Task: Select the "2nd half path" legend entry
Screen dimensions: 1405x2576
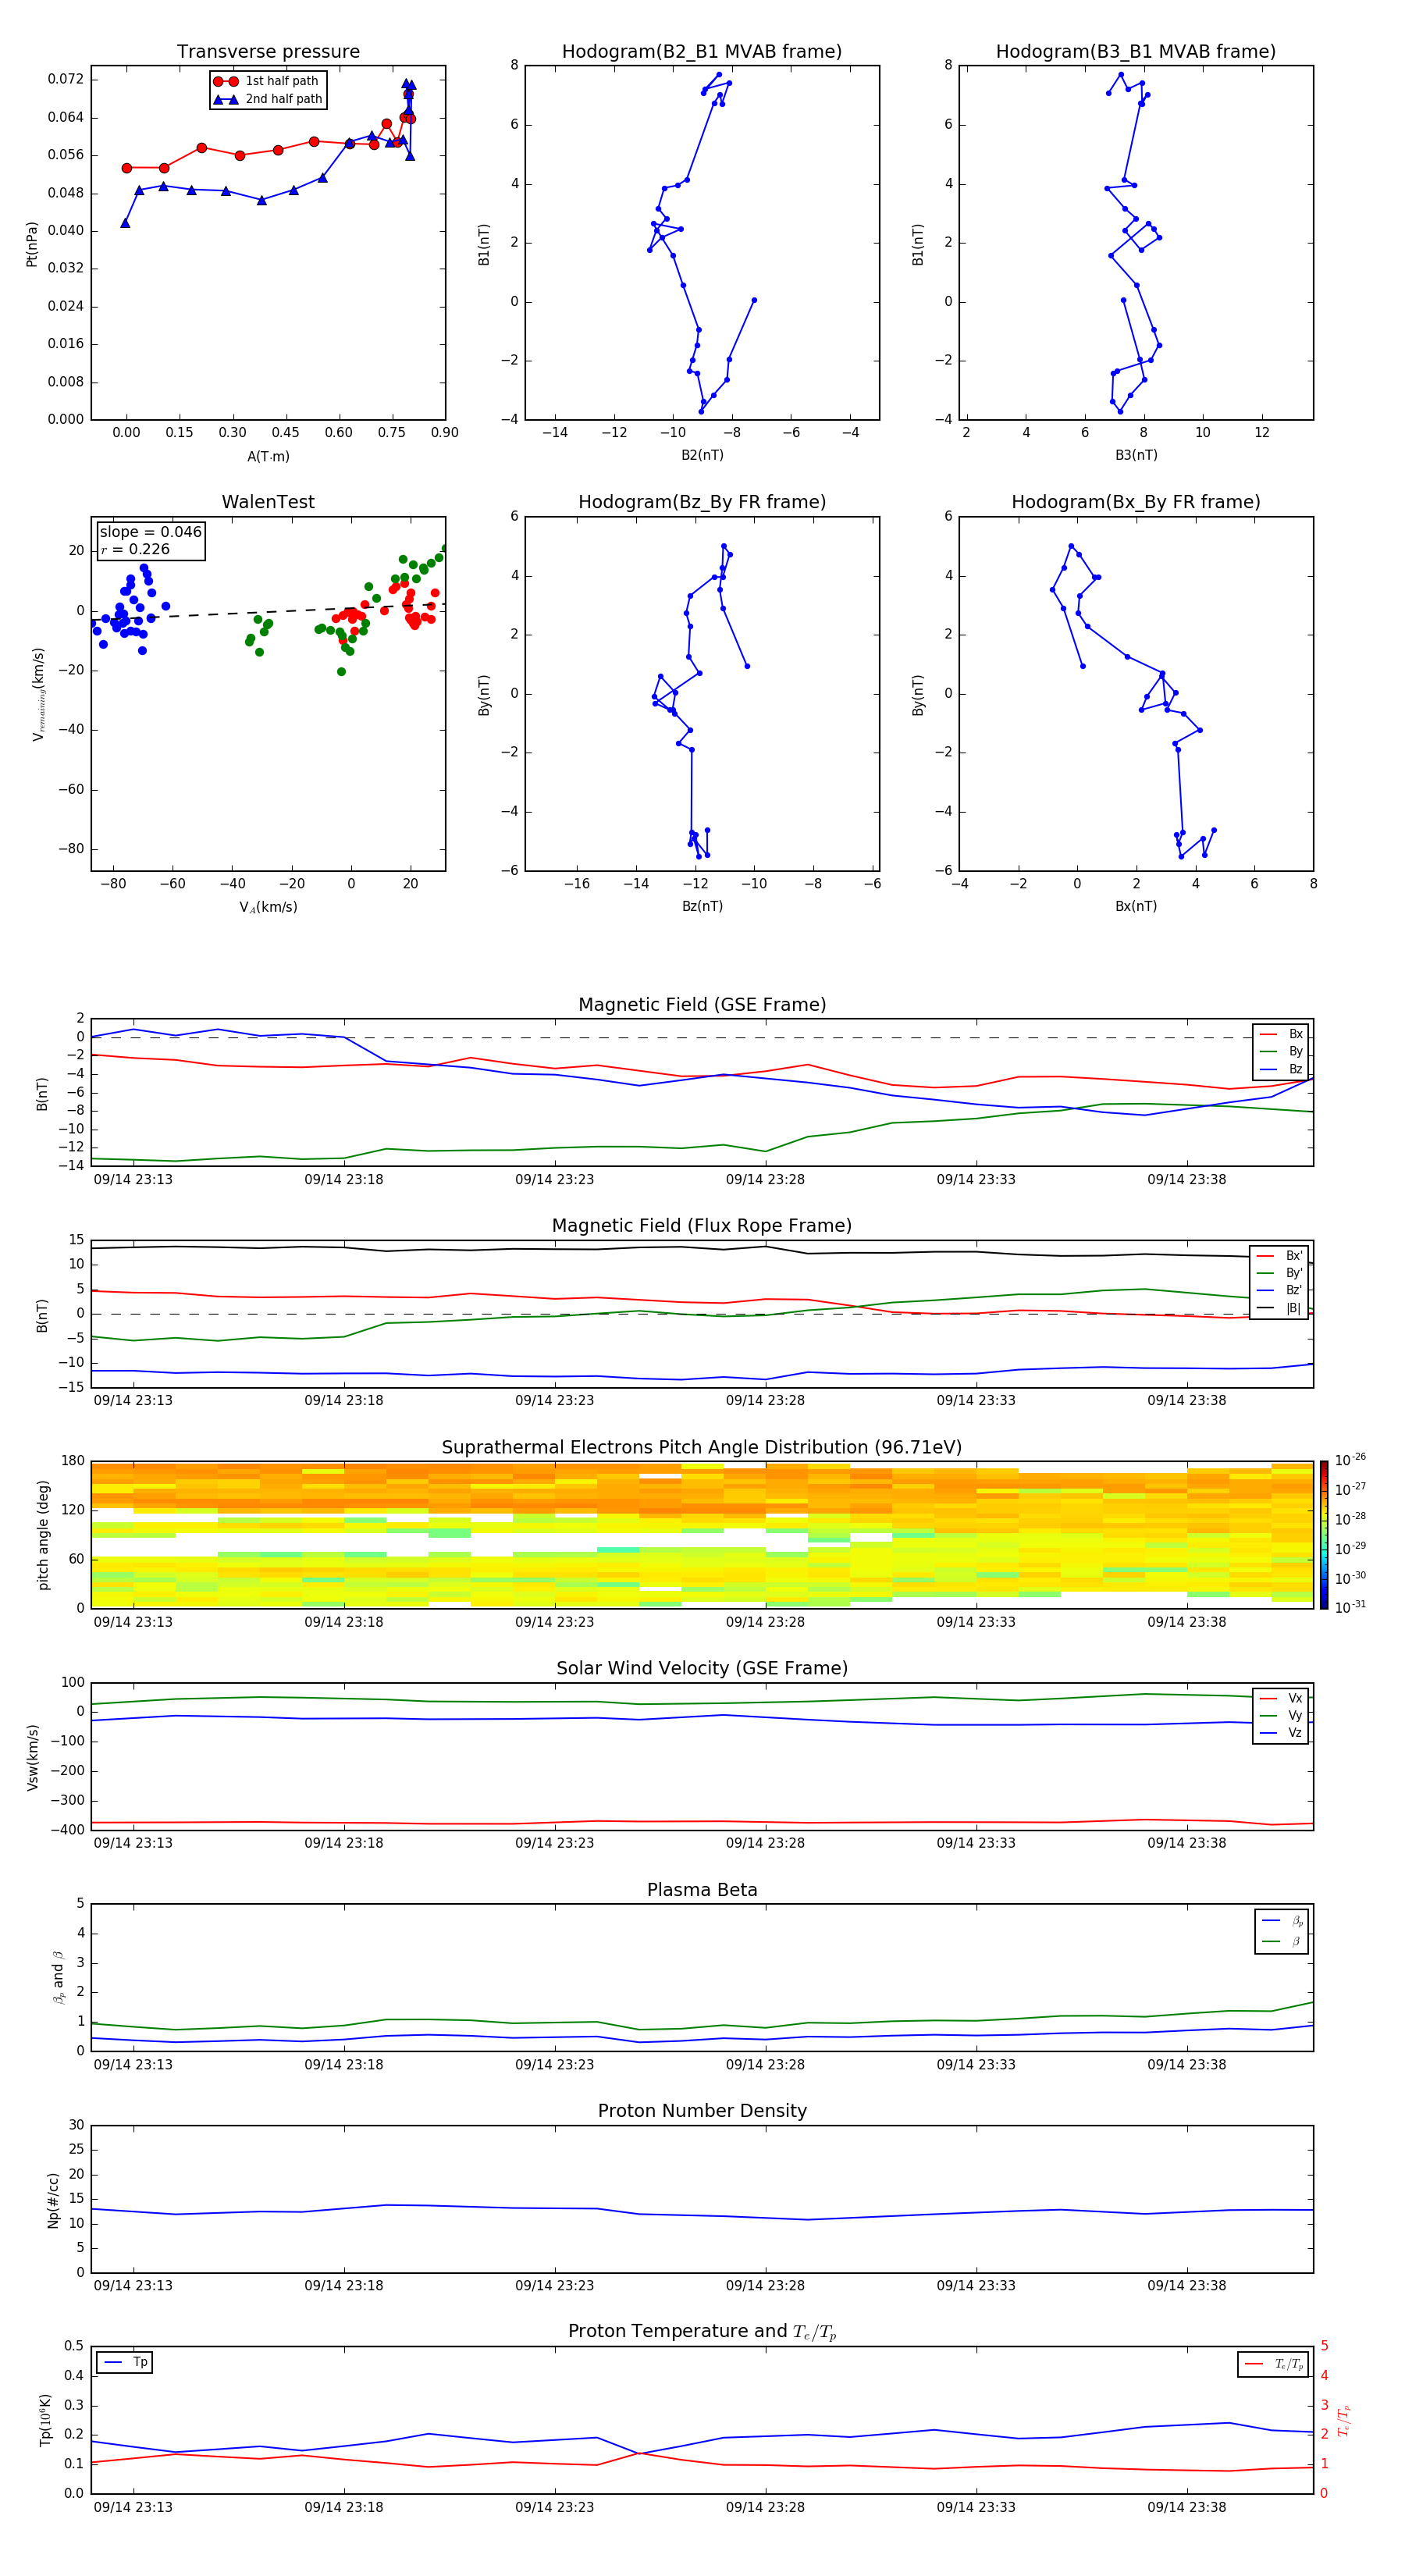Action: click(268, 99)
